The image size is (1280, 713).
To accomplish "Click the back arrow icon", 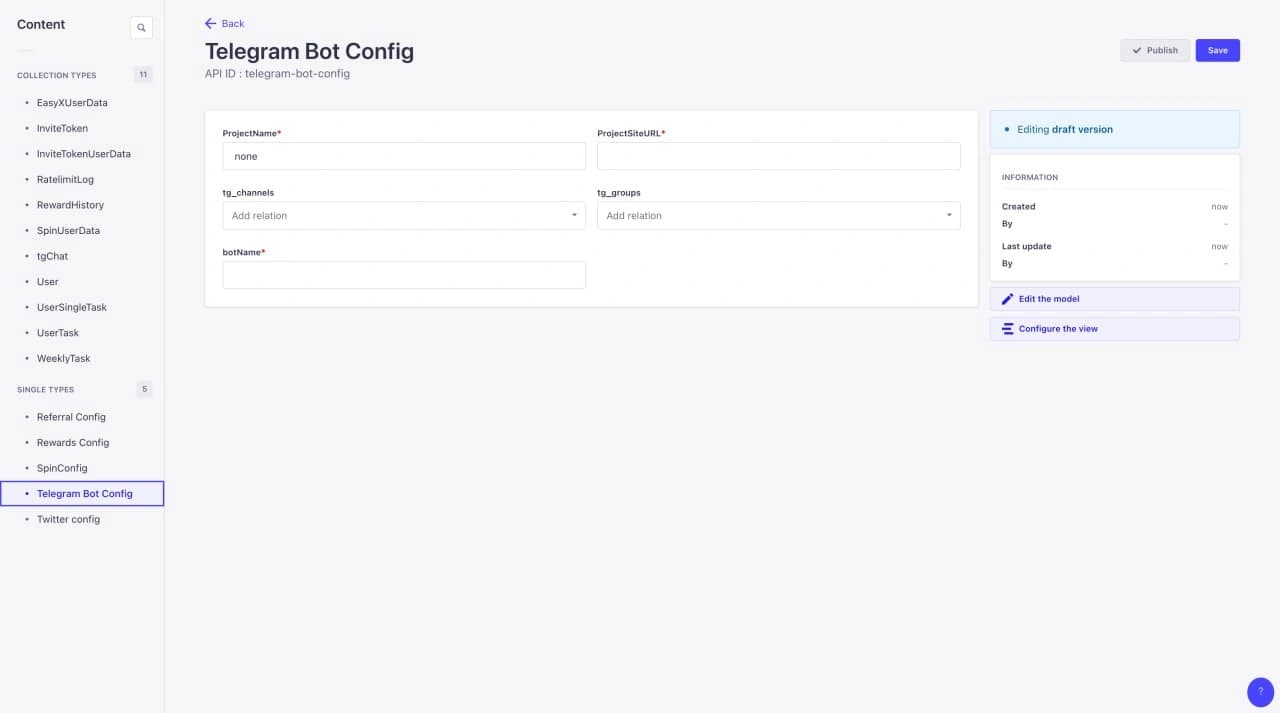I will [210, 23].
